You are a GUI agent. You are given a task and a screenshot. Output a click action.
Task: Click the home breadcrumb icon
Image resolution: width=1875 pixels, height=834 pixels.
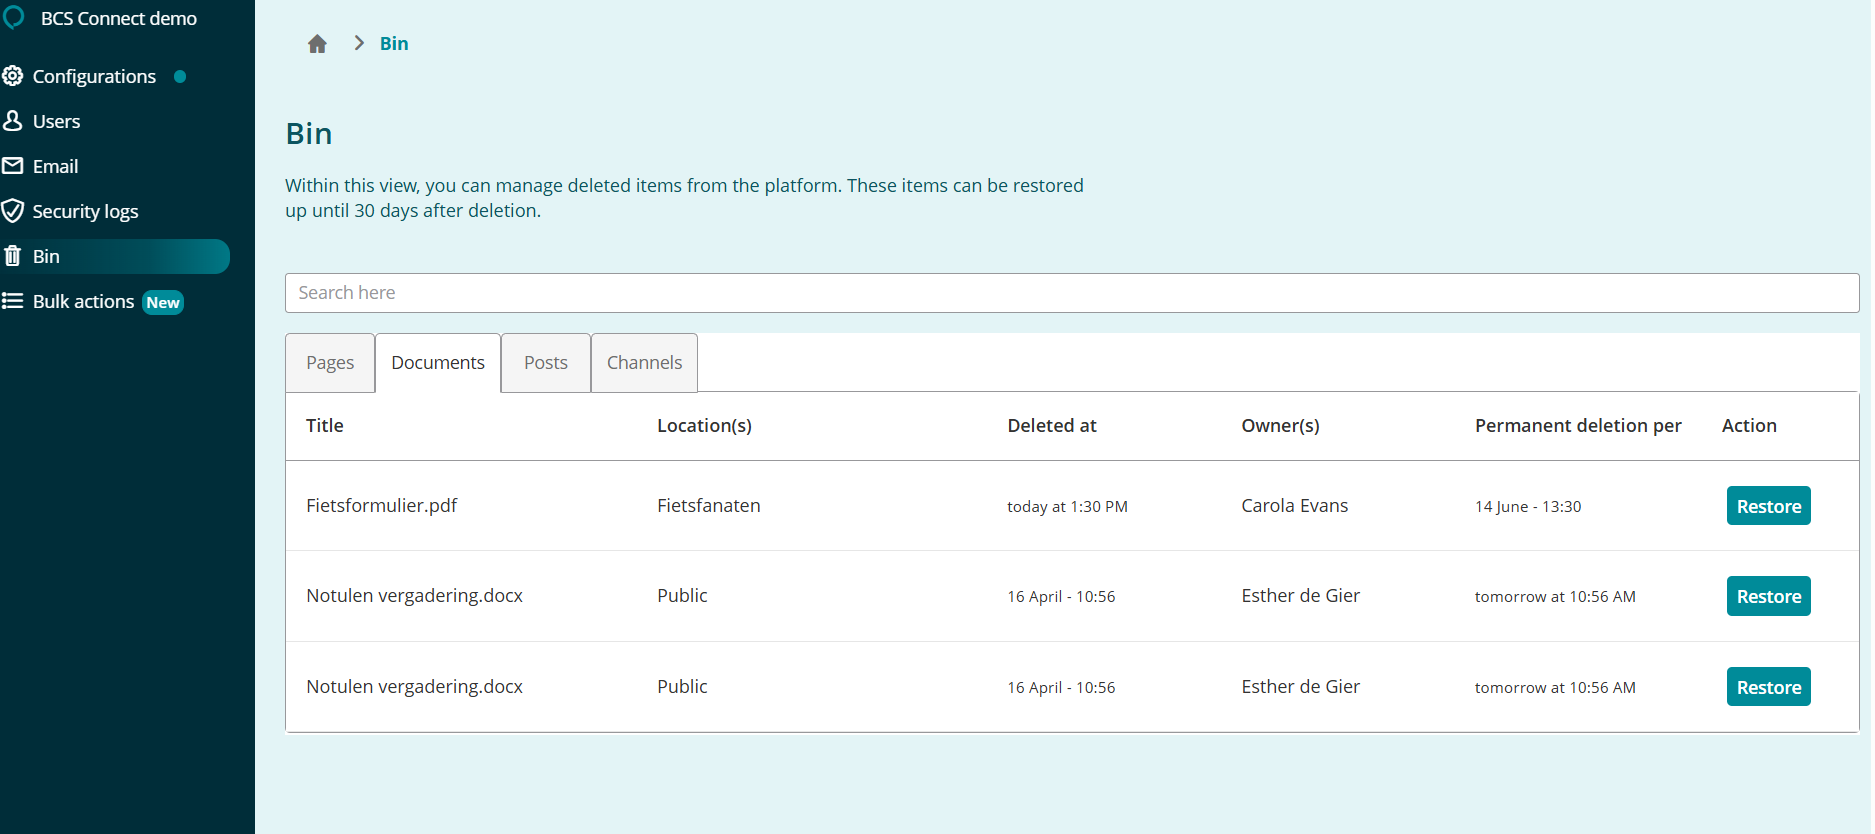point(317,44)
